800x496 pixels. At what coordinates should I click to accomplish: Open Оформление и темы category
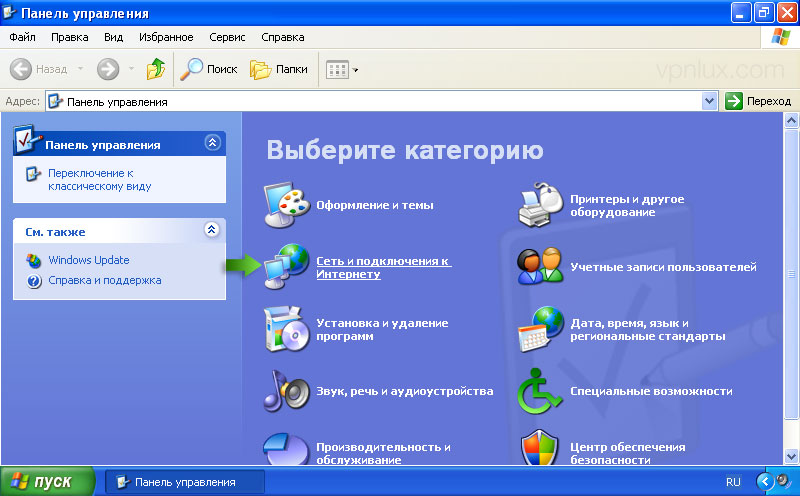374,205
